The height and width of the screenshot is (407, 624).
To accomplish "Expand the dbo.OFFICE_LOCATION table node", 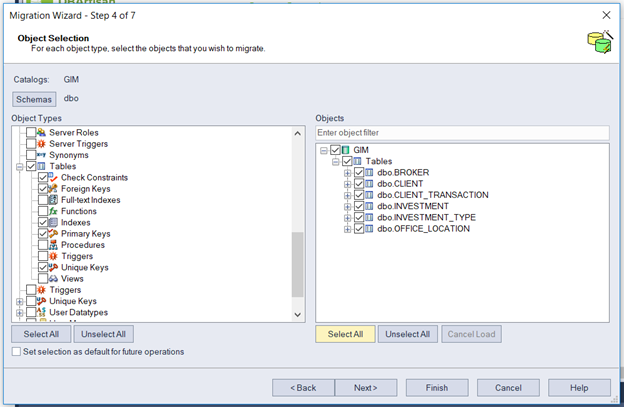I will [347, 229].
